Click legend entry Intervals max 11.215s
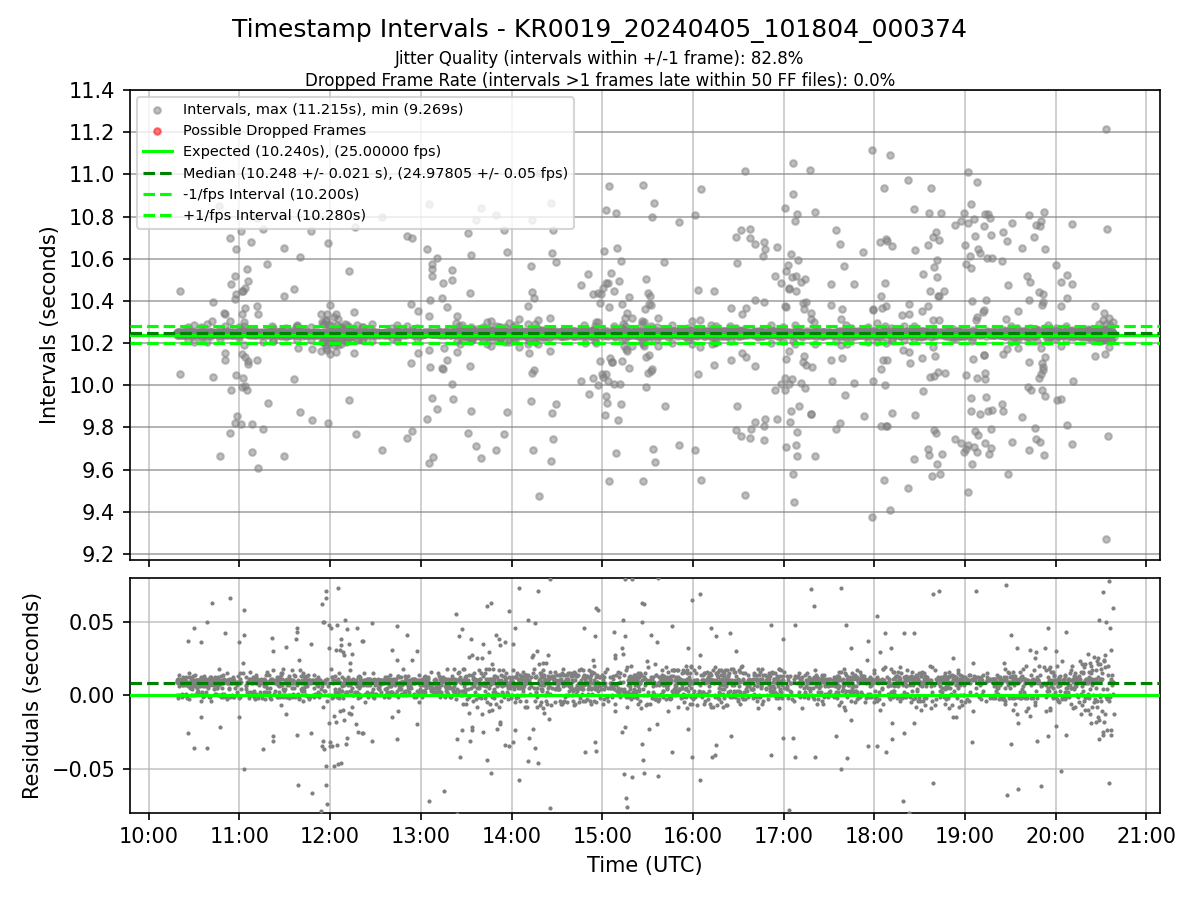The height and width of the screenshot is (900, 1200). (x=323, y=109)
